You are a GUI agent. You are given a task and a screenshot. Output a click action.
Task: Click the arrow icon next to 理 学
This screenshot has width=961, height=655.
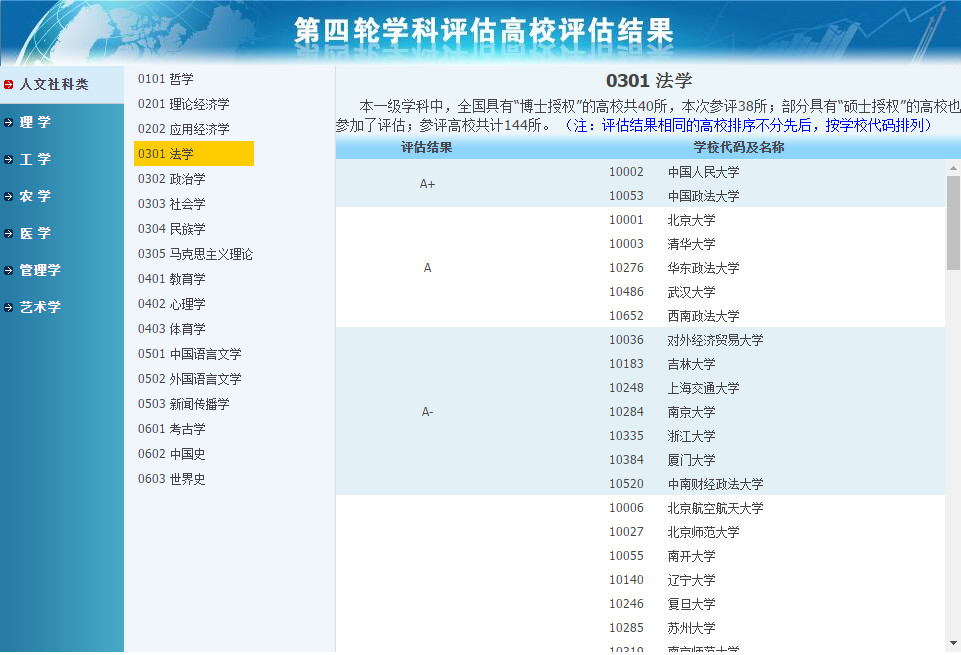click(10, 121)
